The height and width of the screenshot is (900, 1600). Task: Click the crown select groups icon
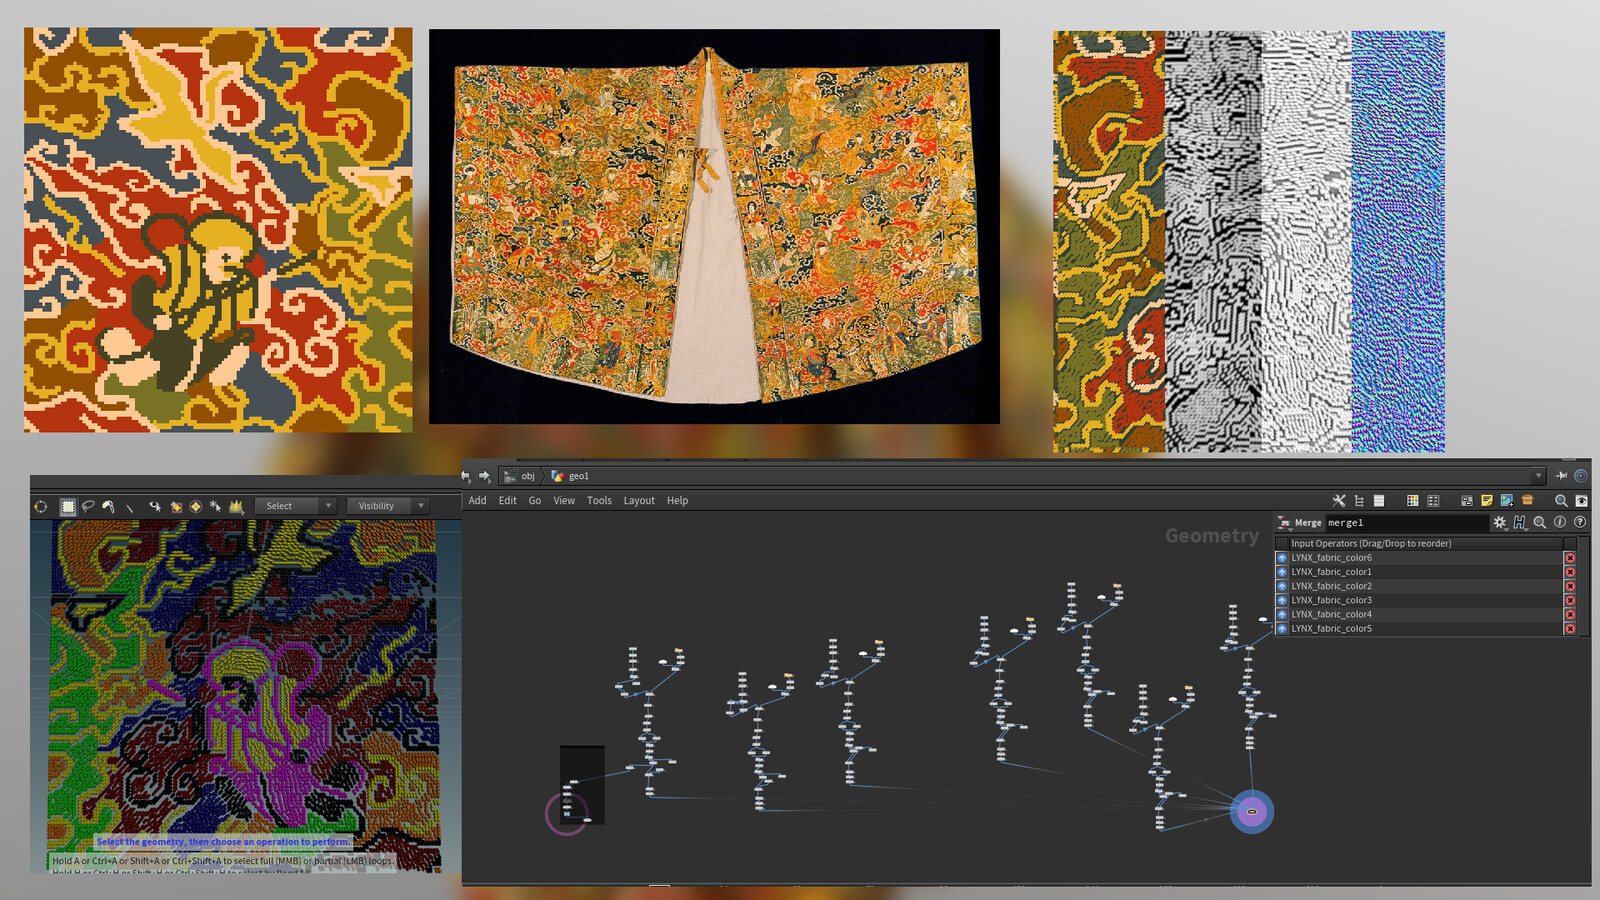point(237,506)
